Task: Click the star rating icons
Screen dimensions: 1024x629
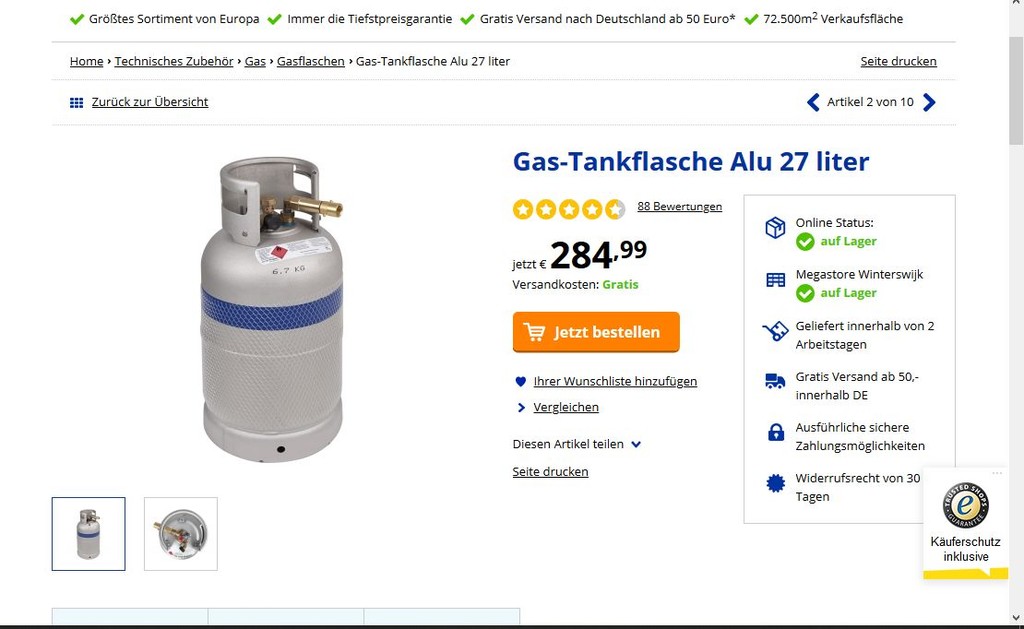Action: coord(569,209)
